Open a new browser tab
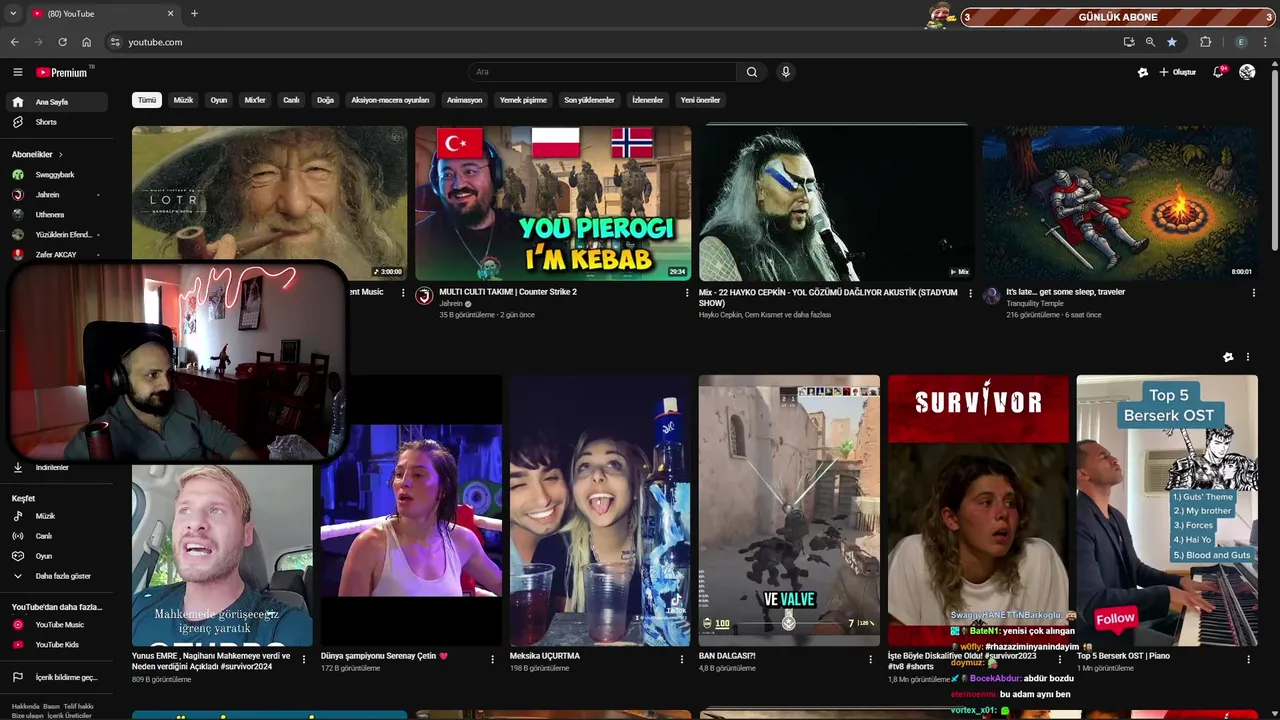 [194, 14]
